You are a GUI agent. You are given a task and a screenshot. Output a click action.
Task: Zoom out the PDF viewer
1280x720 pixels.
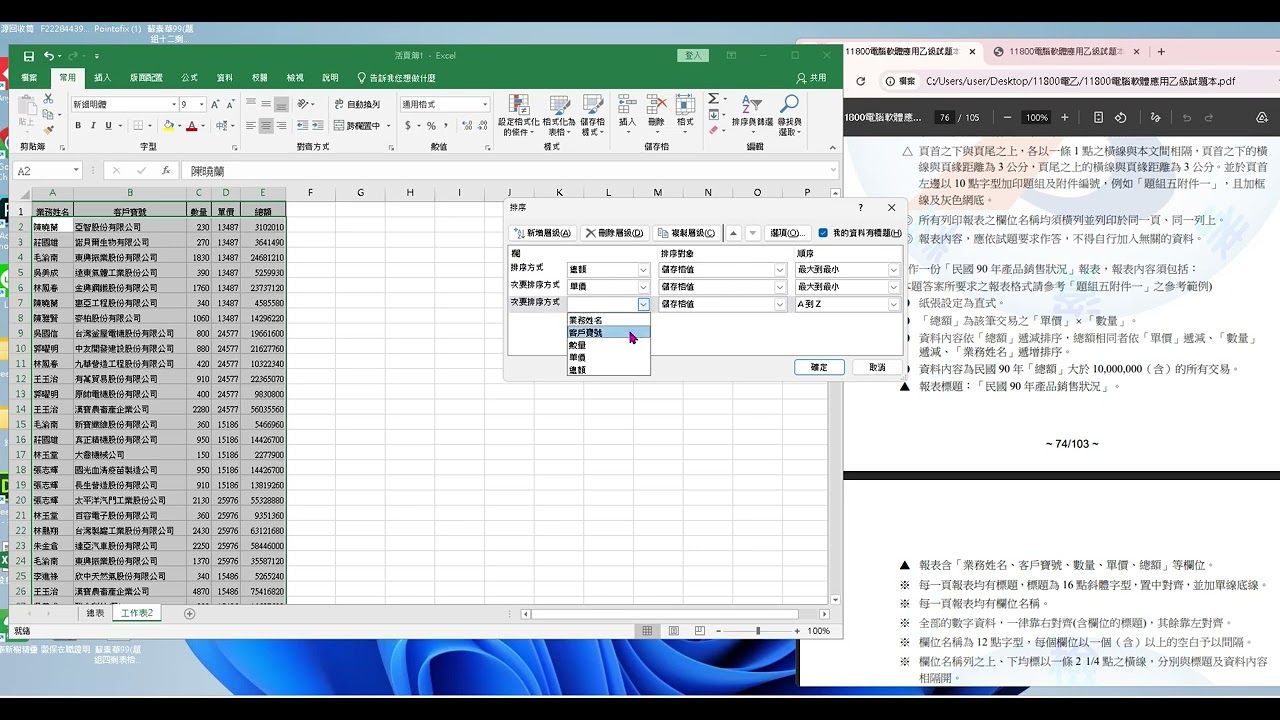pyautogui.click(x=1007, y=117)
